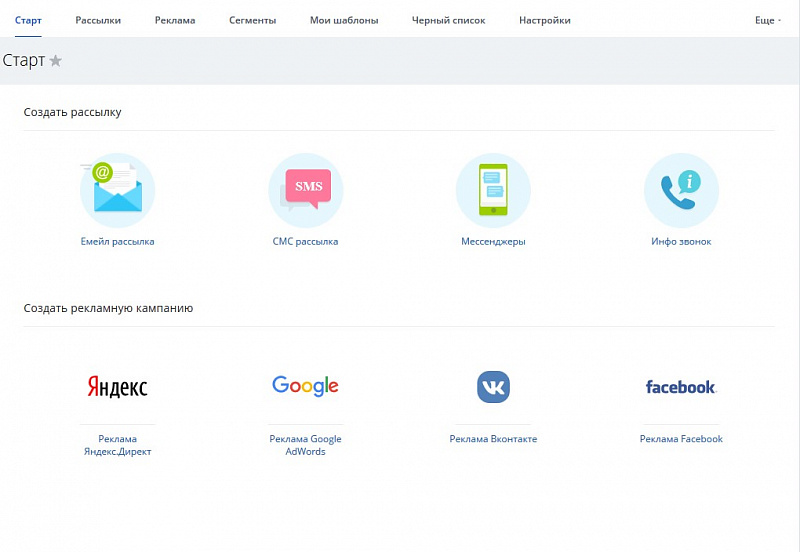Open the Настройки tab
800x552 pixels.
(x=545, y=20)
